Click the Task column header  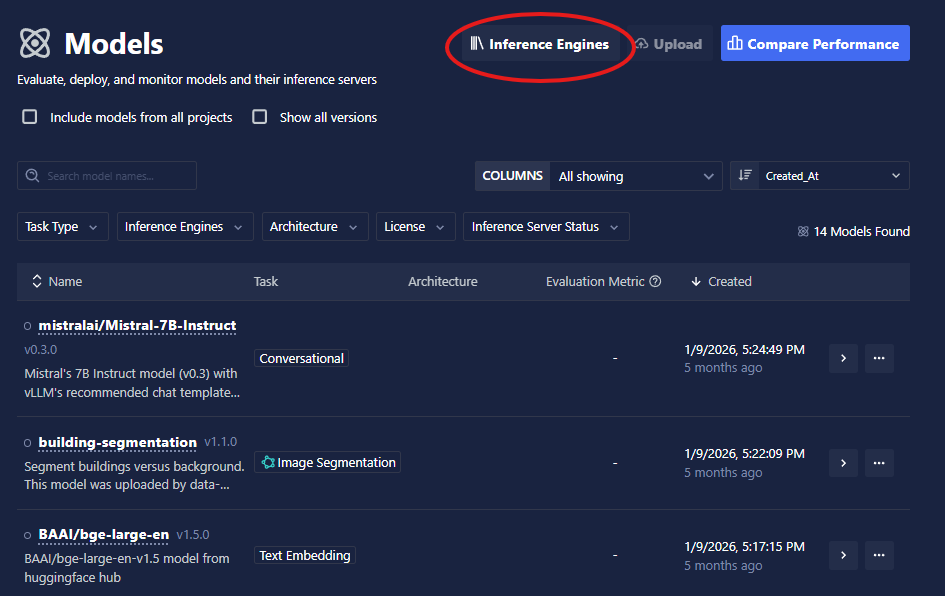pyautogui.click(x=266, y=281)
